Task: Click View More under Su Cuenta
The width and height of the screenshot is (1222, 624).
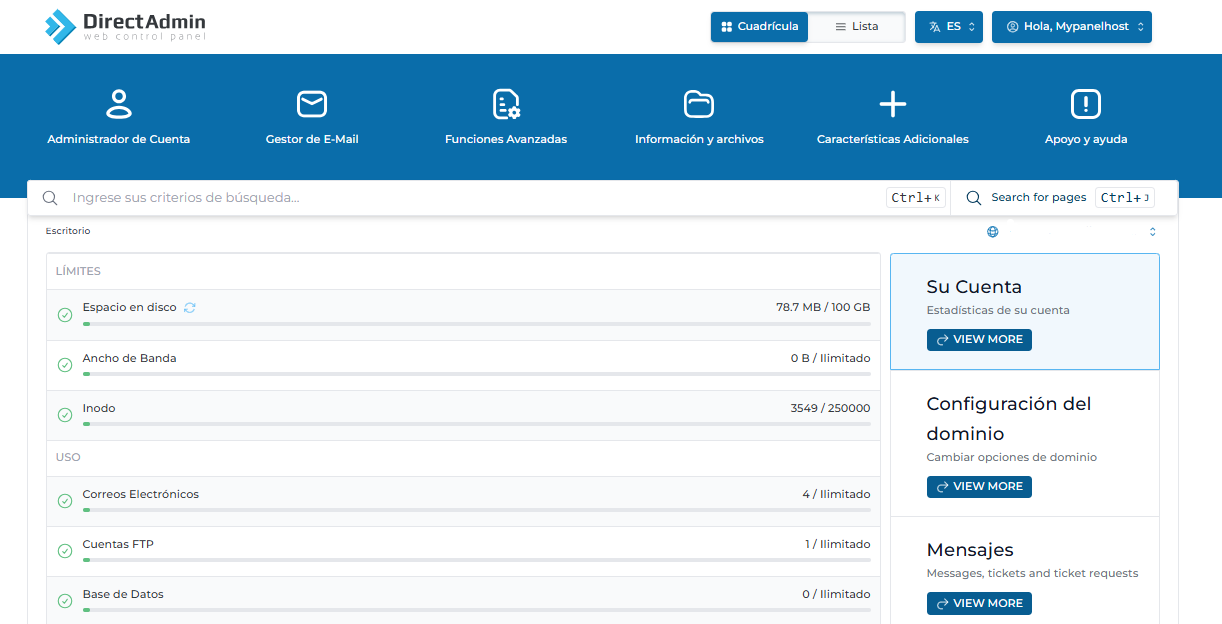Action: (979, 340)
